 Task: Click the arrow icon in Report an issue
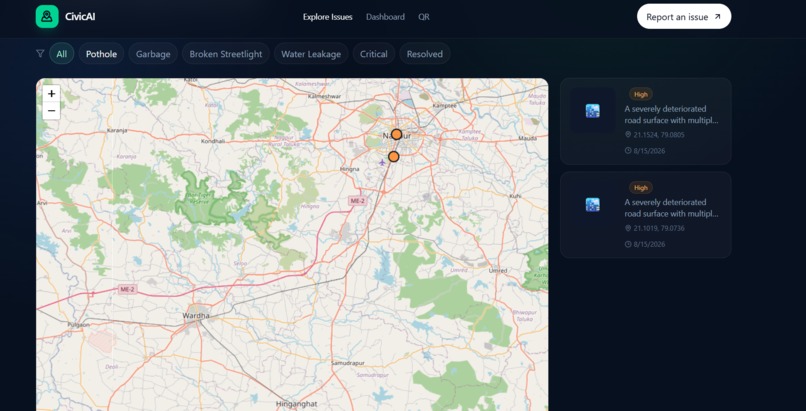tap(718, 16)
